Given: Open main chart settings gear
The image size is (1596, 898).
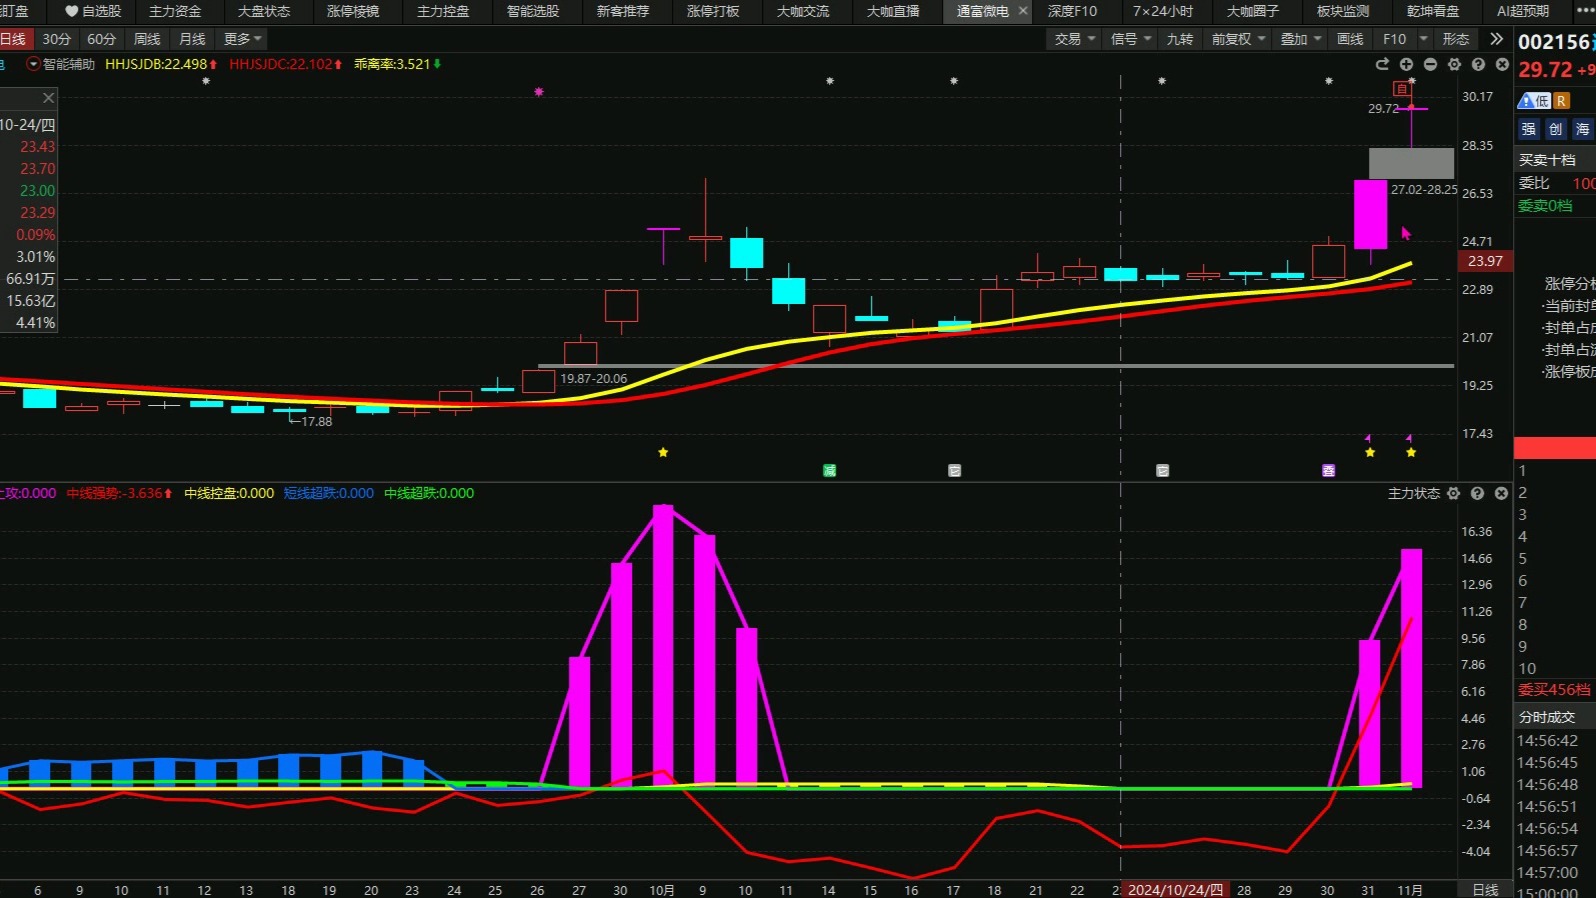Looking at the screenshot, I should (x=1454, y=64).
